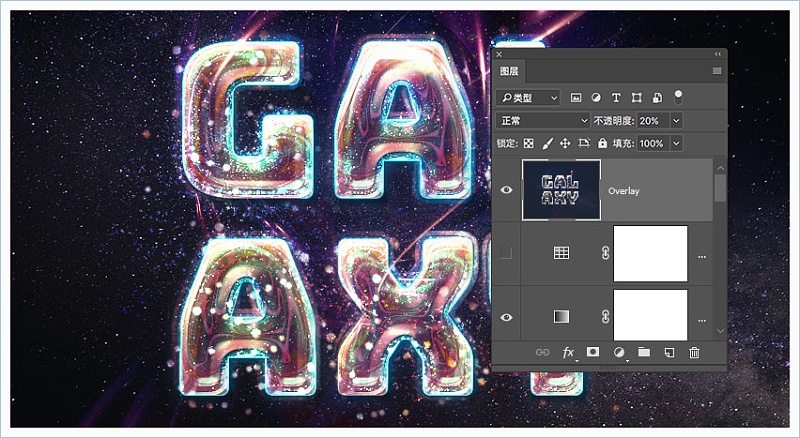Viewport: 800px width, 438px height.
Task: Add a layer style with fx button
Action: 568,352
